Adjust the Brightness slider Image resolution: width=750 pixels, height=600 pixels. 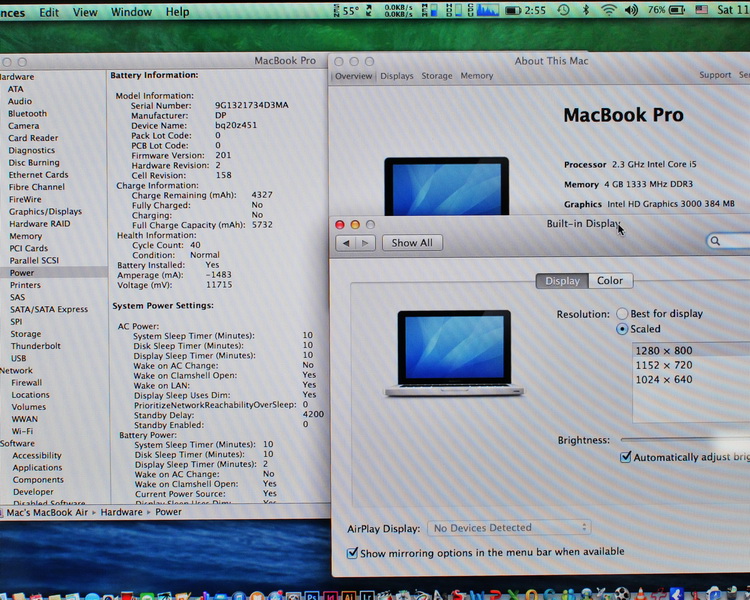pos(685,439)
